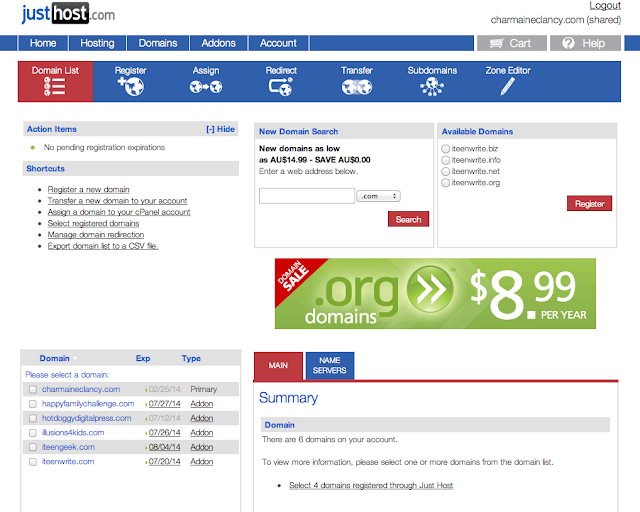
Task: Click Addon type for iteenwrite.com
Action: (202, 462)
